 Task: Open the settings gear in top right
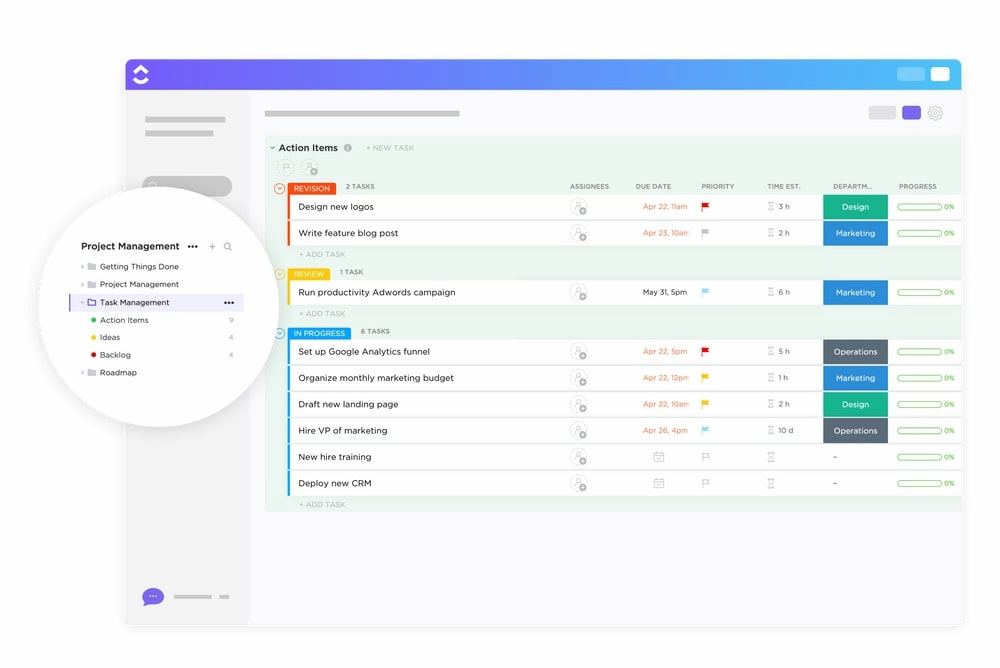click(x=935, y=113)
